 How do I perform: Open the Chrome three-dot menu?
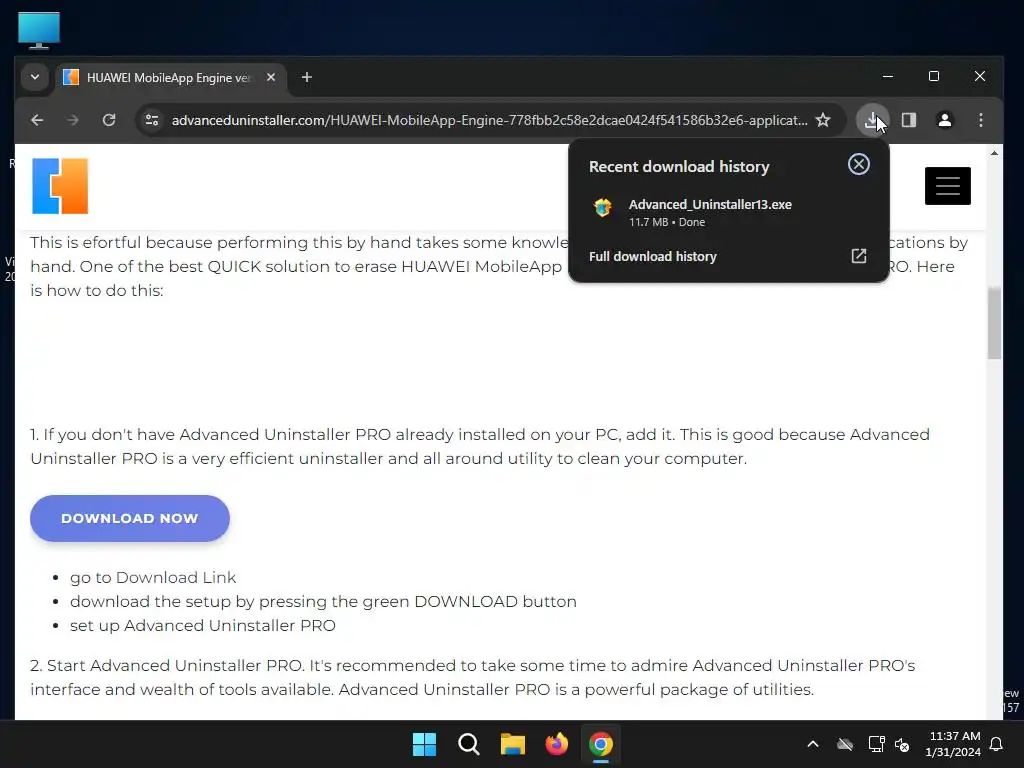pos(980,120)
